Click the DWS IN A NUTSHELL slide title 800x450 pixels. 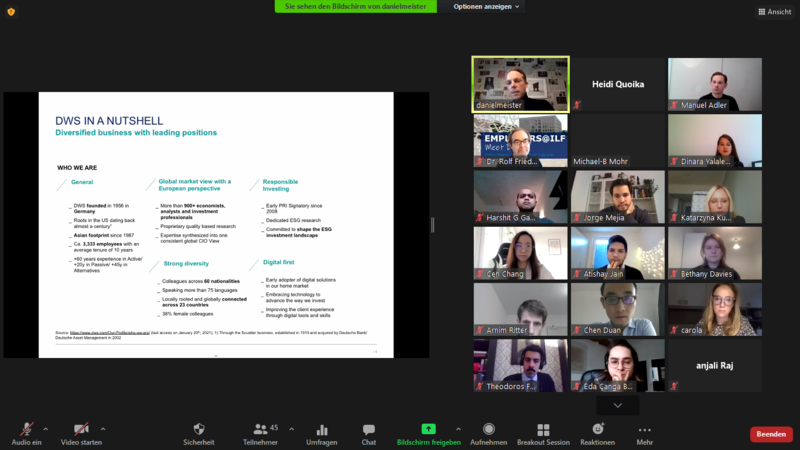[x=109, y=121]
